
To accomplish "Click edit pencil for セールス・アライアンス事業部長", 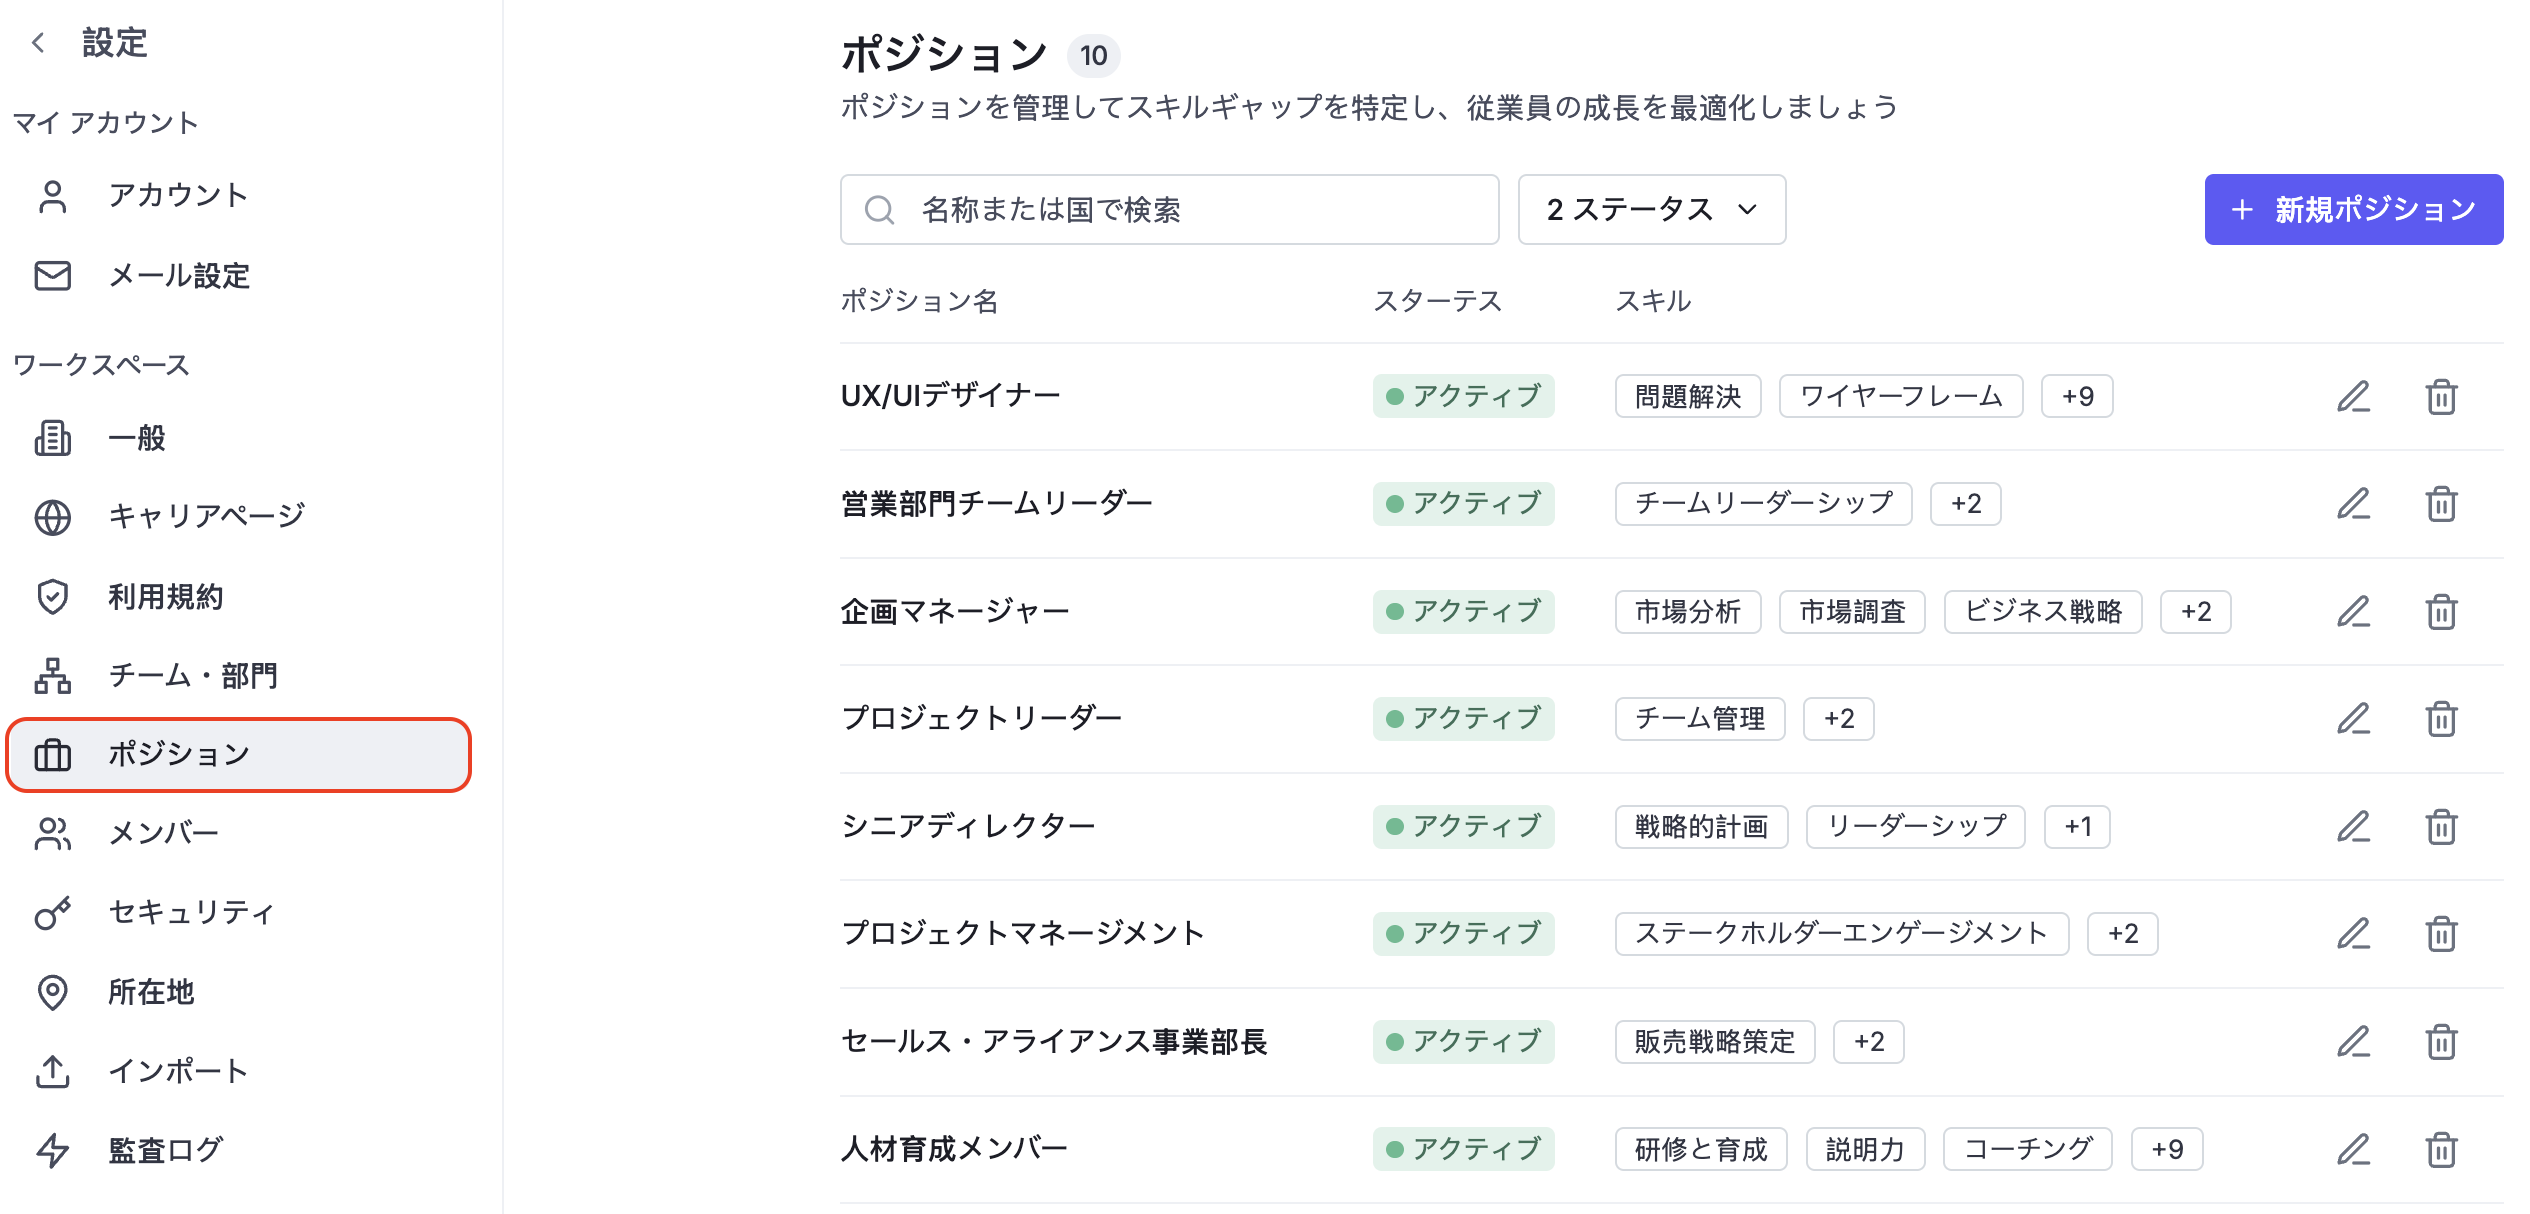I will tap(2353, 1042).
